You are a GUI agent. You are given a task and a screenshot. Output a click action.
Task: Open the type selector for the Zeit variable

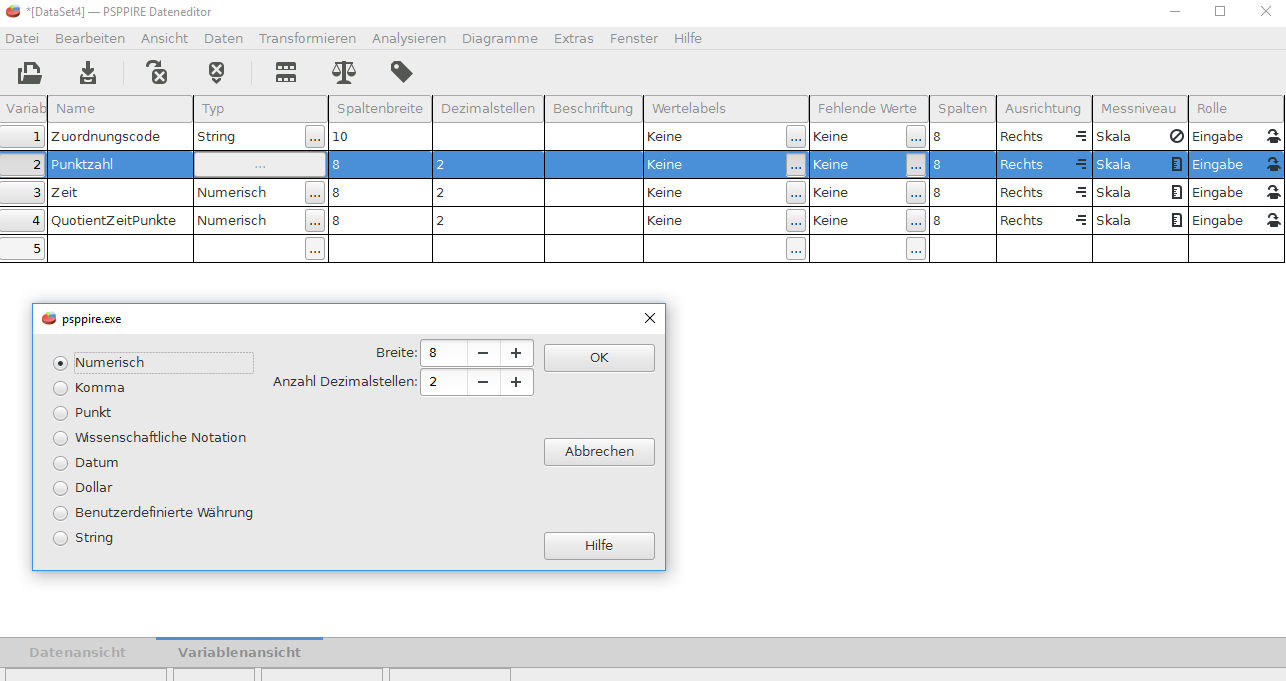tap(315, 193)
